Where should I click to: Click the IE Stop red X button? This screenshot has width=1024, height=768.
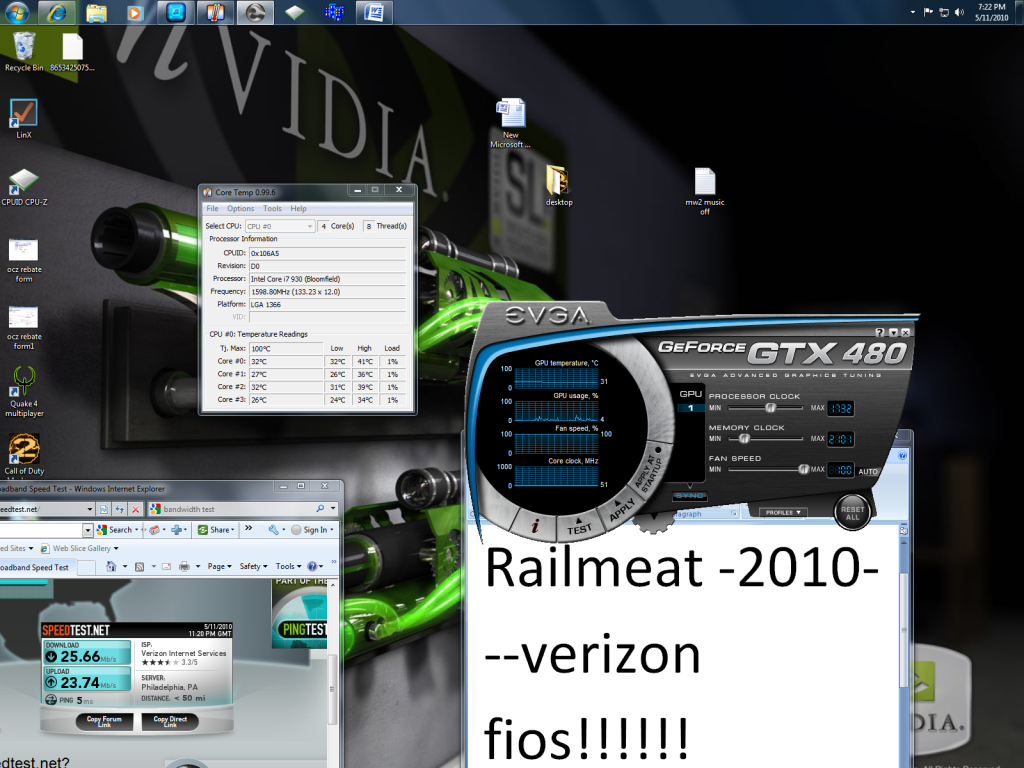coord(135,509)
